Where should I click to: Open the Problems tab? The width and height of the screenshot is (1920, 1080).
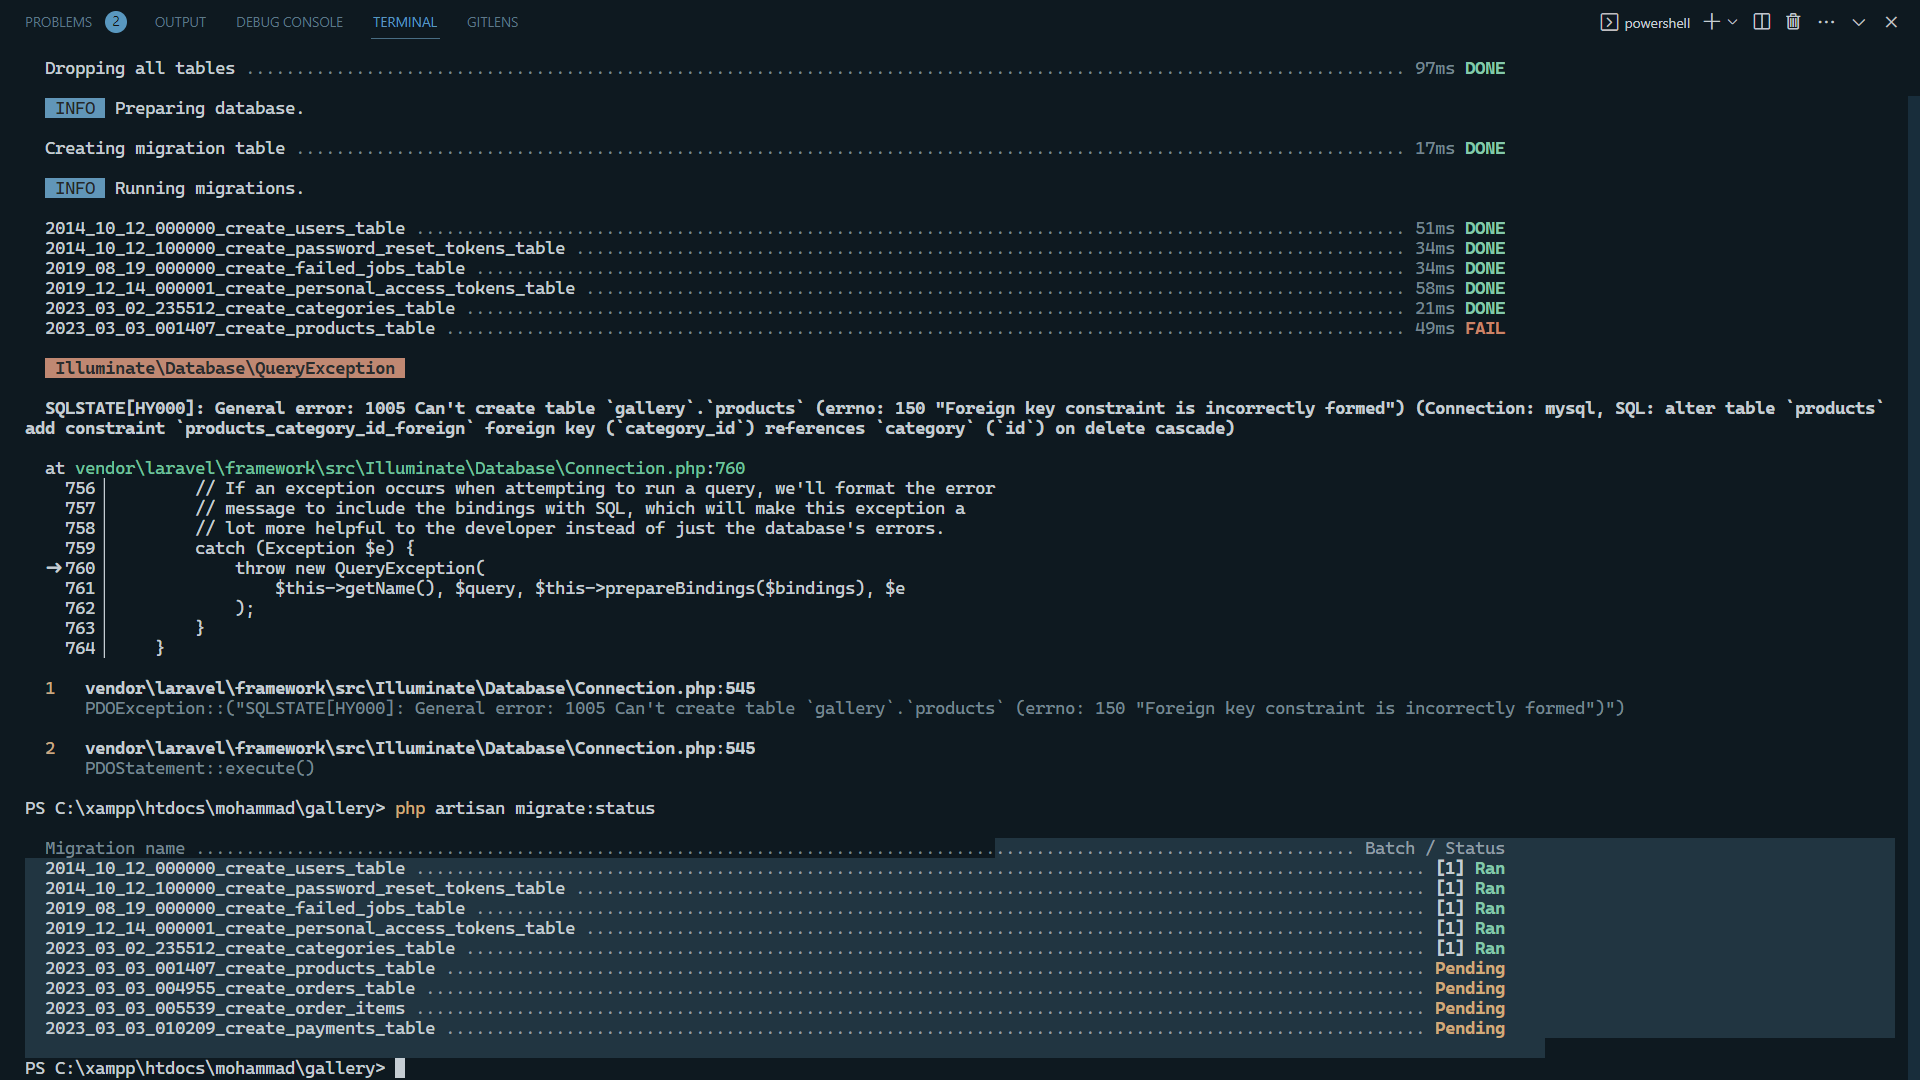coord(58,22)
